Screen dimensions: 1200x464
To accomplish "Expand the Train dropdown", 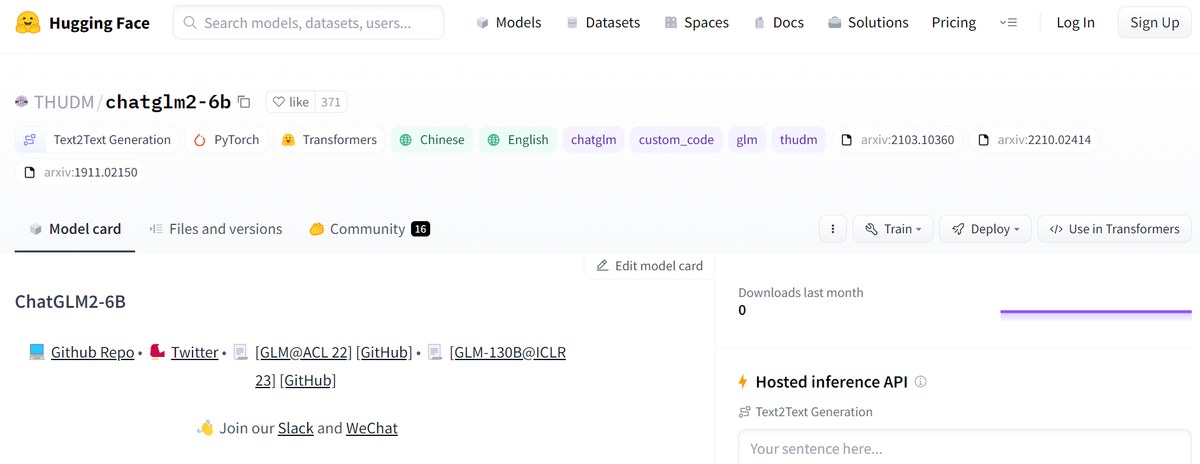I will (894, 229).
